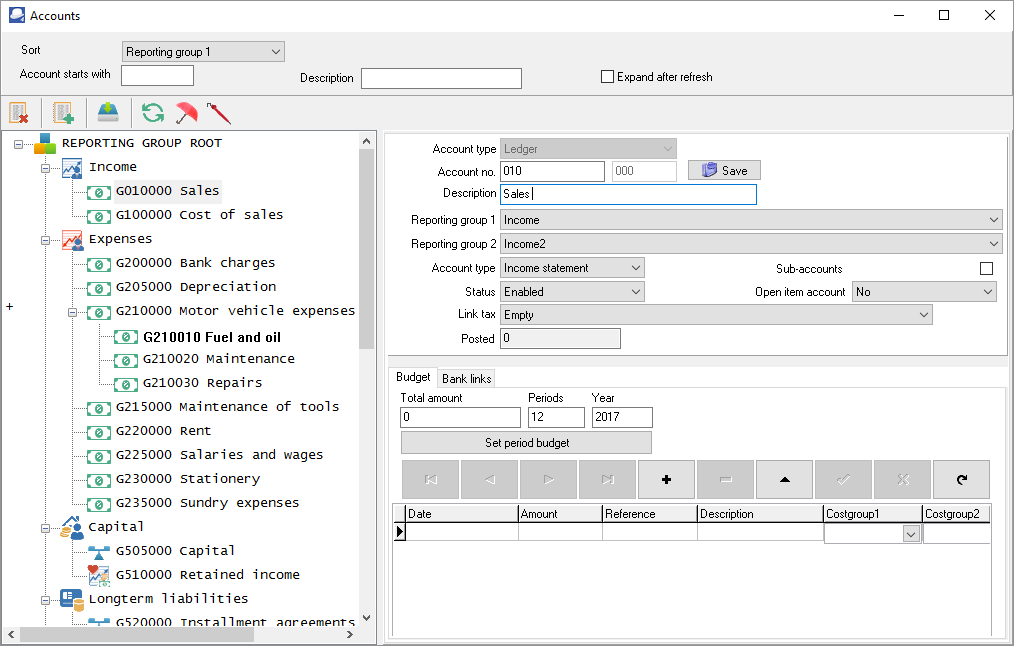The height and width of the screenshot is (646, 1014).
Task: Click money icon beside G100000 Cost of sales
Action: tap(99, 216)
